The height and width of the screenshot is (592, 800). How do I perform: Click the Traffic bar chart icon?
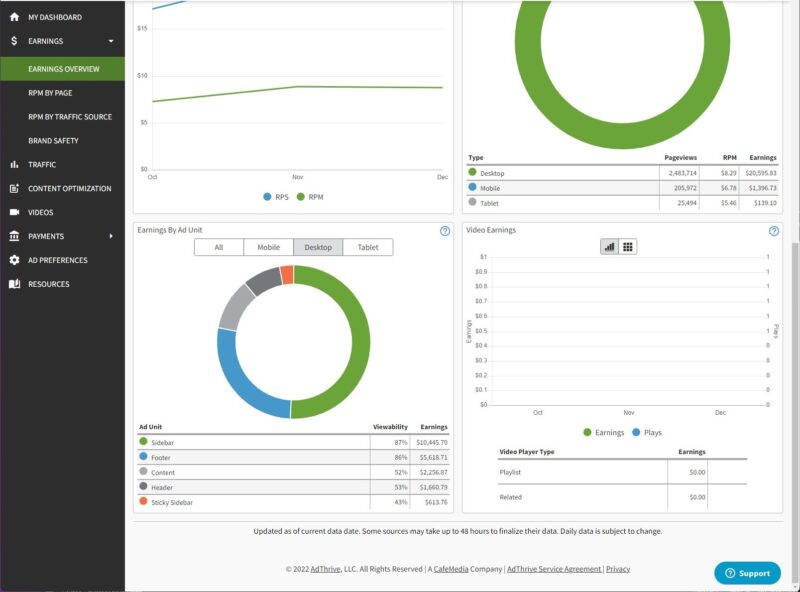click(x=14, y=164)
